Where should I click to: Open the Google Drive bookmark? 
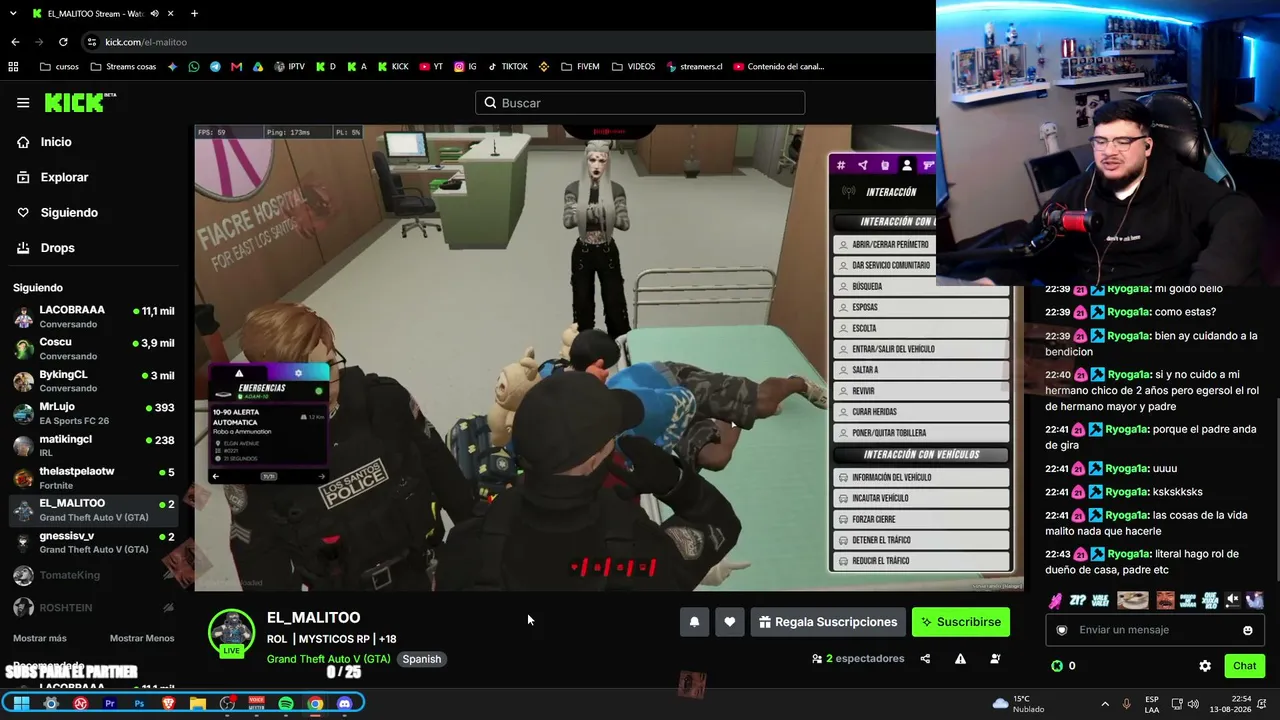(258, 67)
